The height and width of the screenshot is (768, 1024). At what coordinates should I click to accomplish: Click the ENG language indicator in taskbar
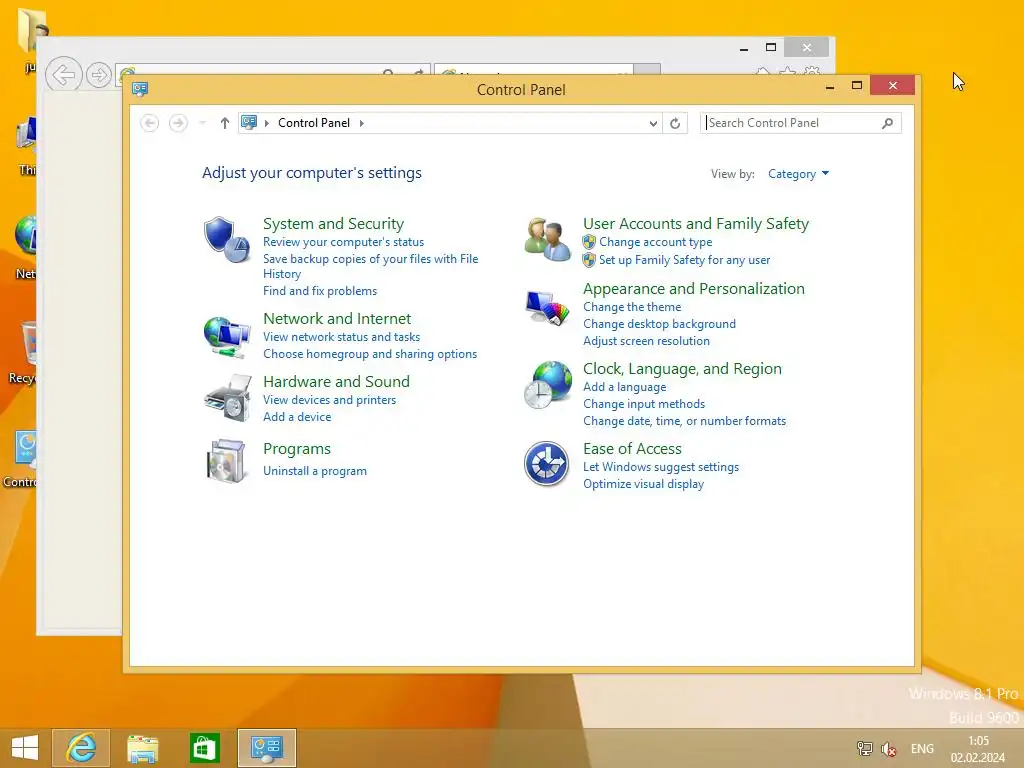pyautogui.click(x=922, y=748)
